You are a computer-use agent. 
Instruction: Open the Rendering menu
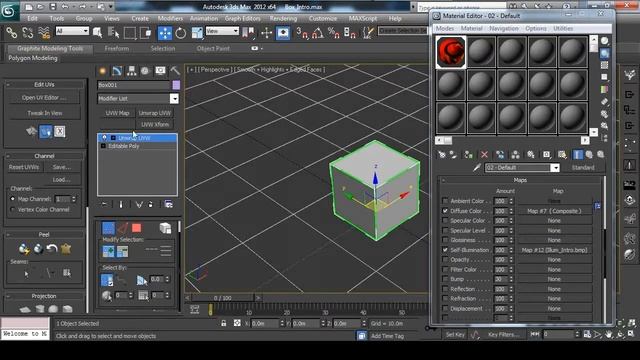(x=283, y=19)
